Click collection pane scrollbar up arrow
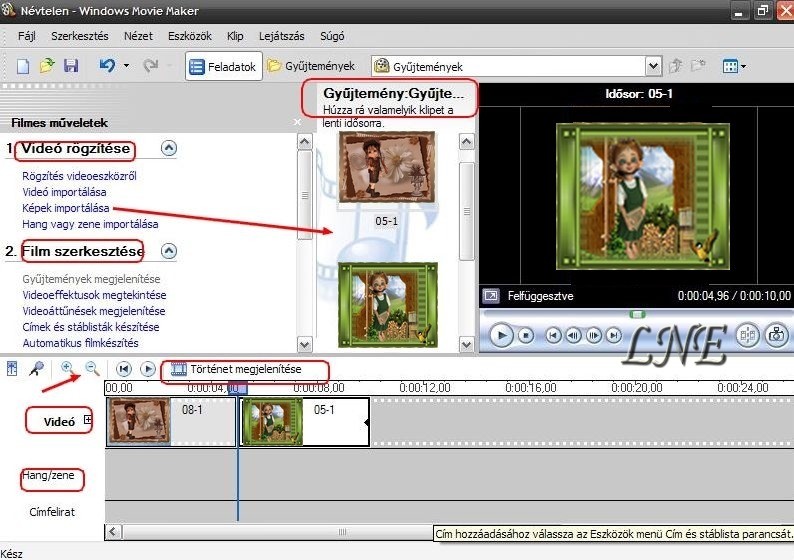Viewport: 794px width, 560px height. pyautogui.click(x=466, y=142)
